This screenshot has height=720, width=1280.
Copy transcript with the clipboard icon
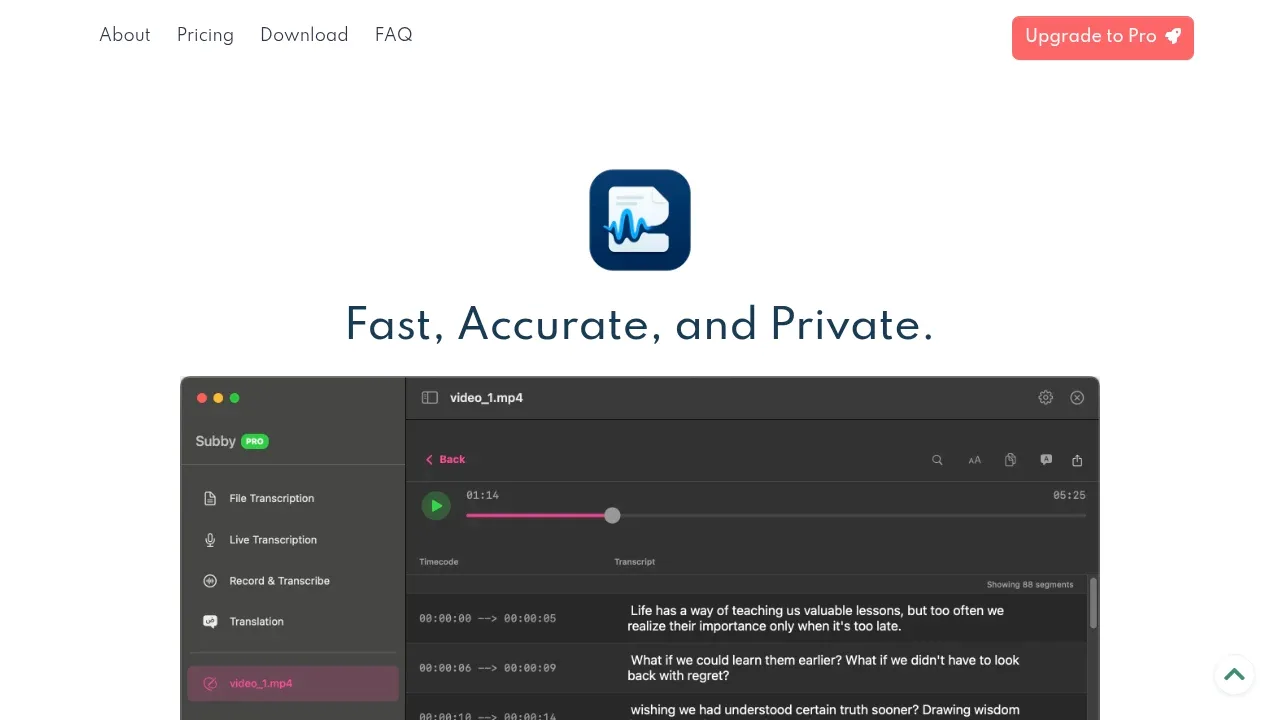coord(1010,460)
